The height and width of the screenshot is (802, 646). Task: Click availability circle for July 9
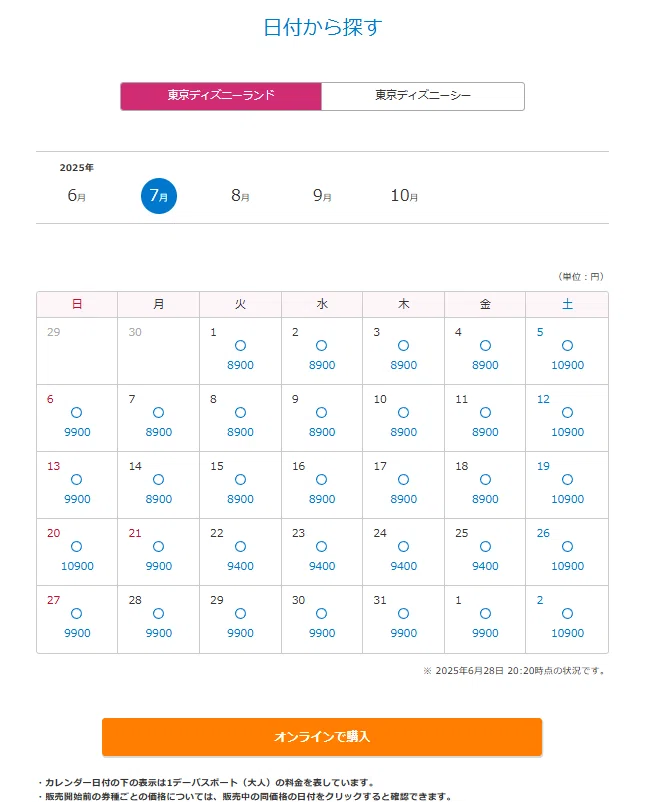tap(321, 413)
